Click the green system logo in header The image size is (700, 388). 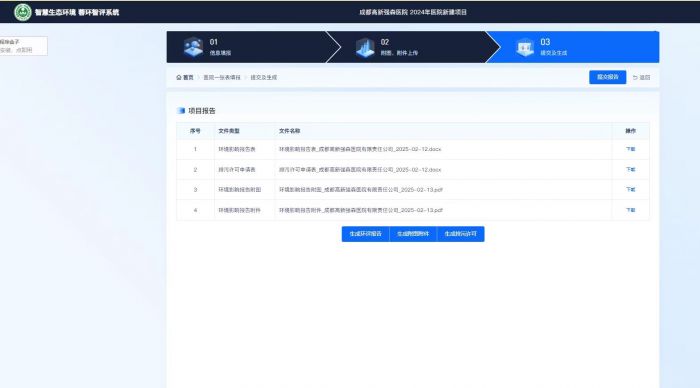pyautogui.click(x=22, y=12)
